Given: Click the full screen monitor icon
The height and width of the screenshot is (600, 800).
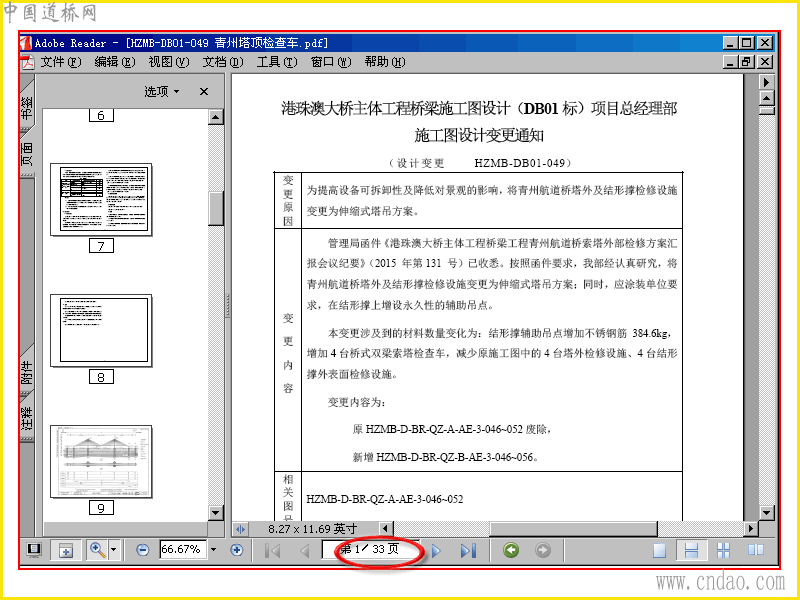Looking at the screenshot, I should point(34,550).
